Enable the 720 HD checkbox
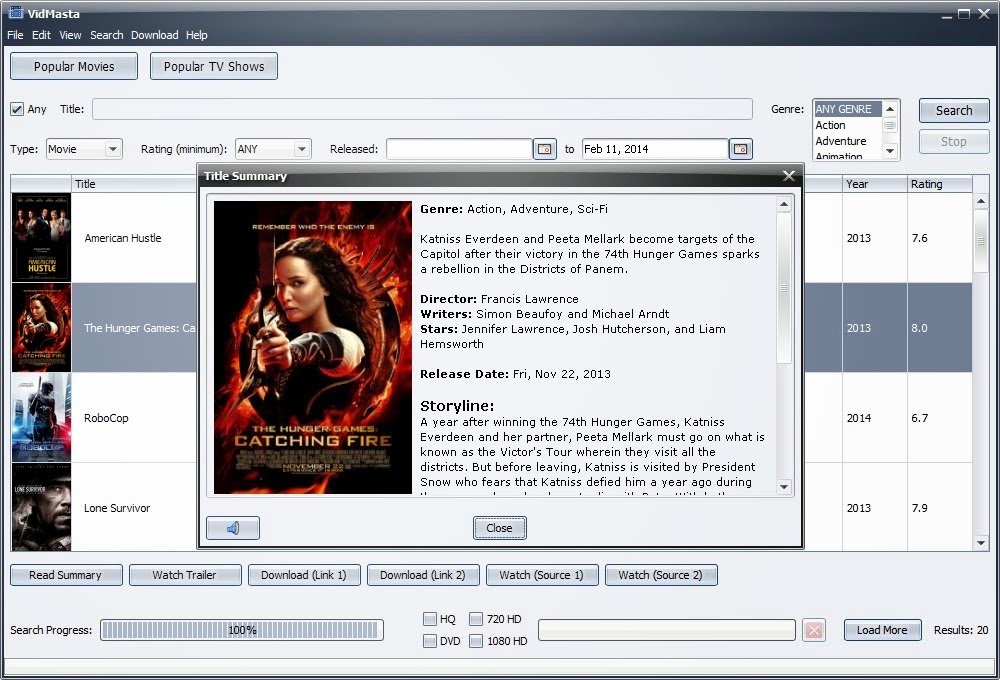 [x=476, y=619]
